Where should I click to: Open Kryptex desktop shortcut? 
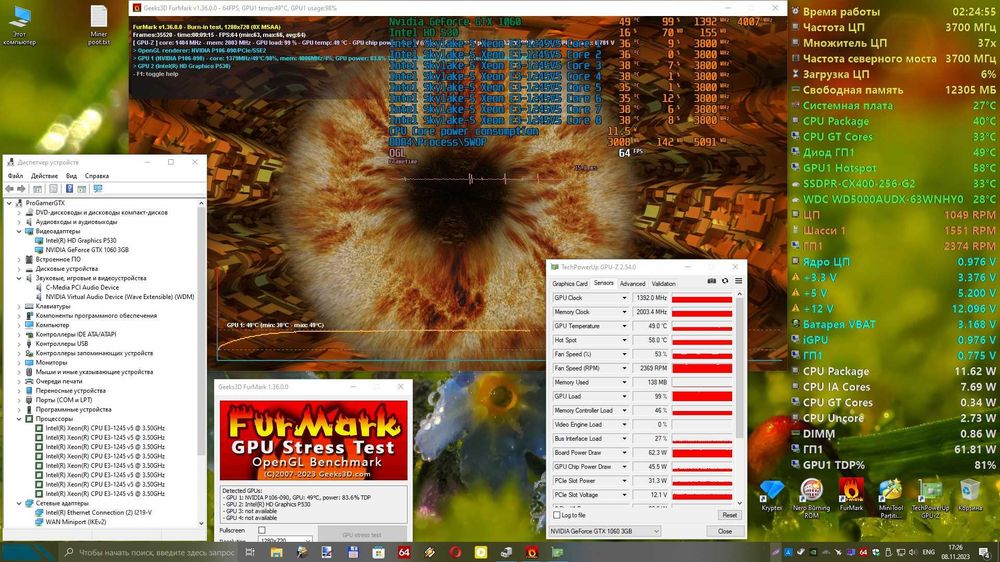pyautogui.click(x=772, y=496)
